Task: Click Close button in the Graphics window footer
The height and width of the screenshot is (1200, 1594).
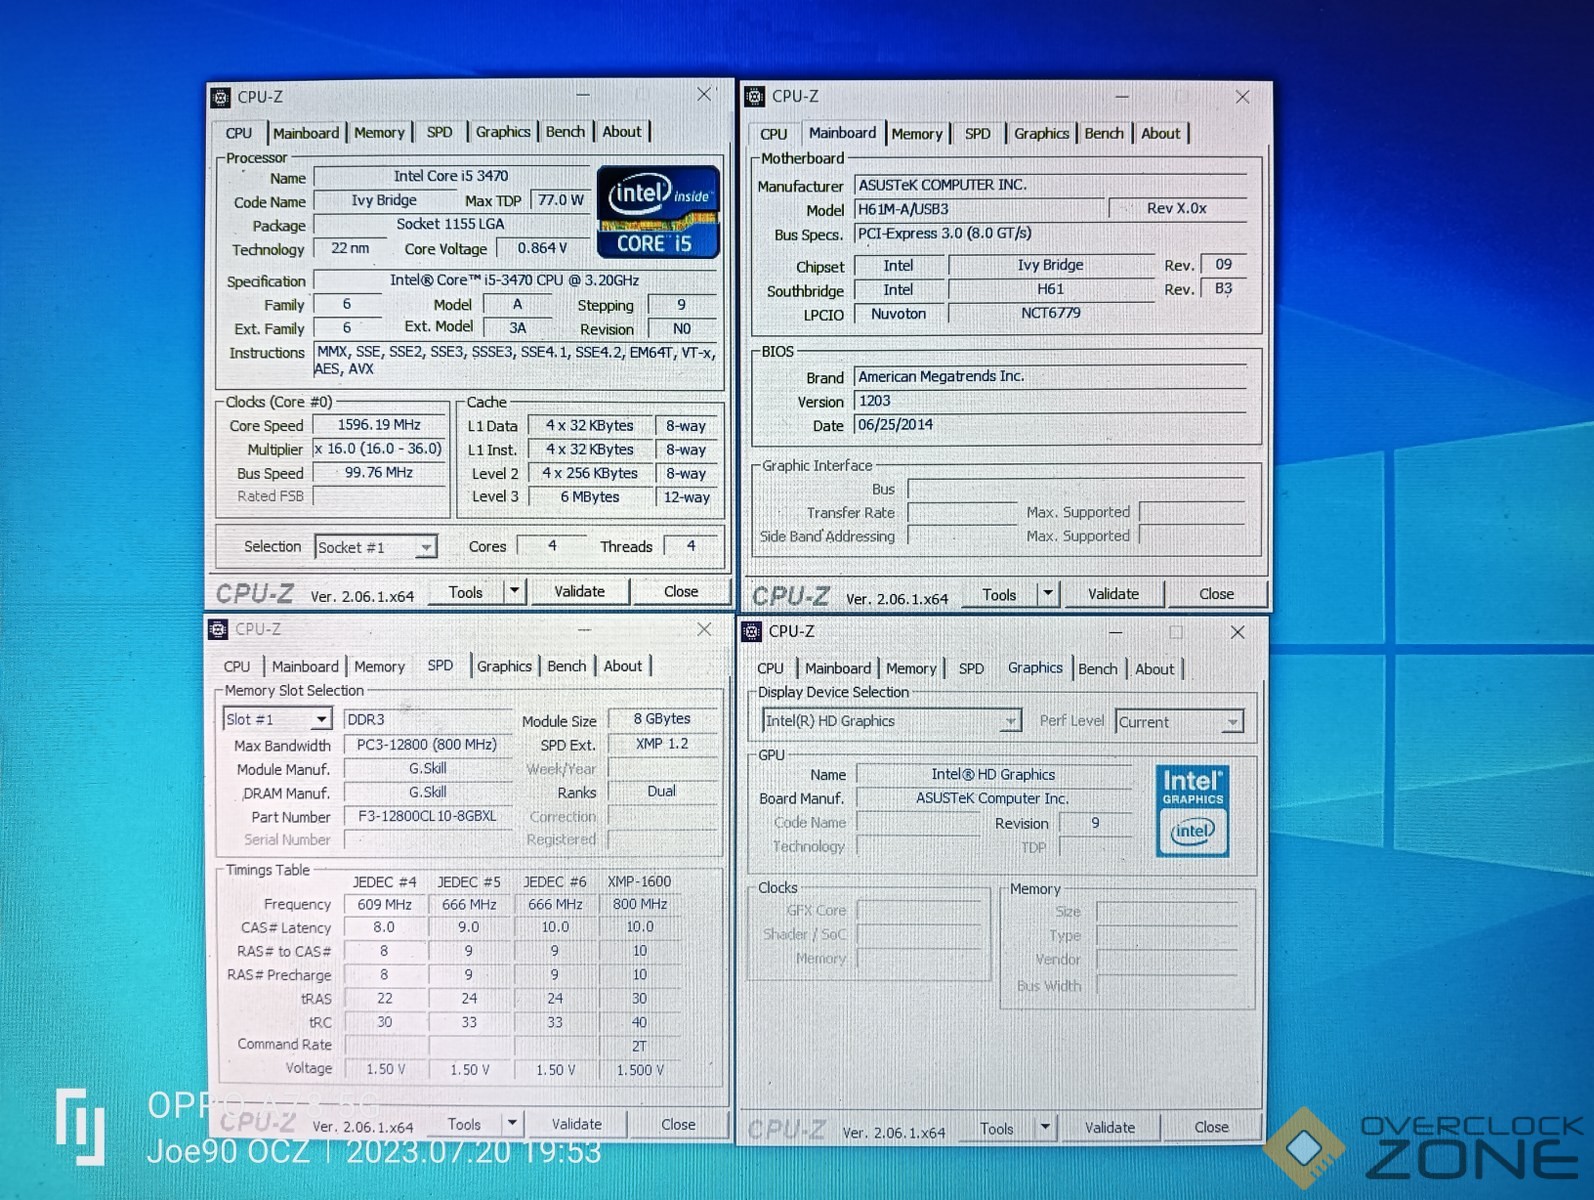Action: pyautogui.click(x=1211, y=1127)
